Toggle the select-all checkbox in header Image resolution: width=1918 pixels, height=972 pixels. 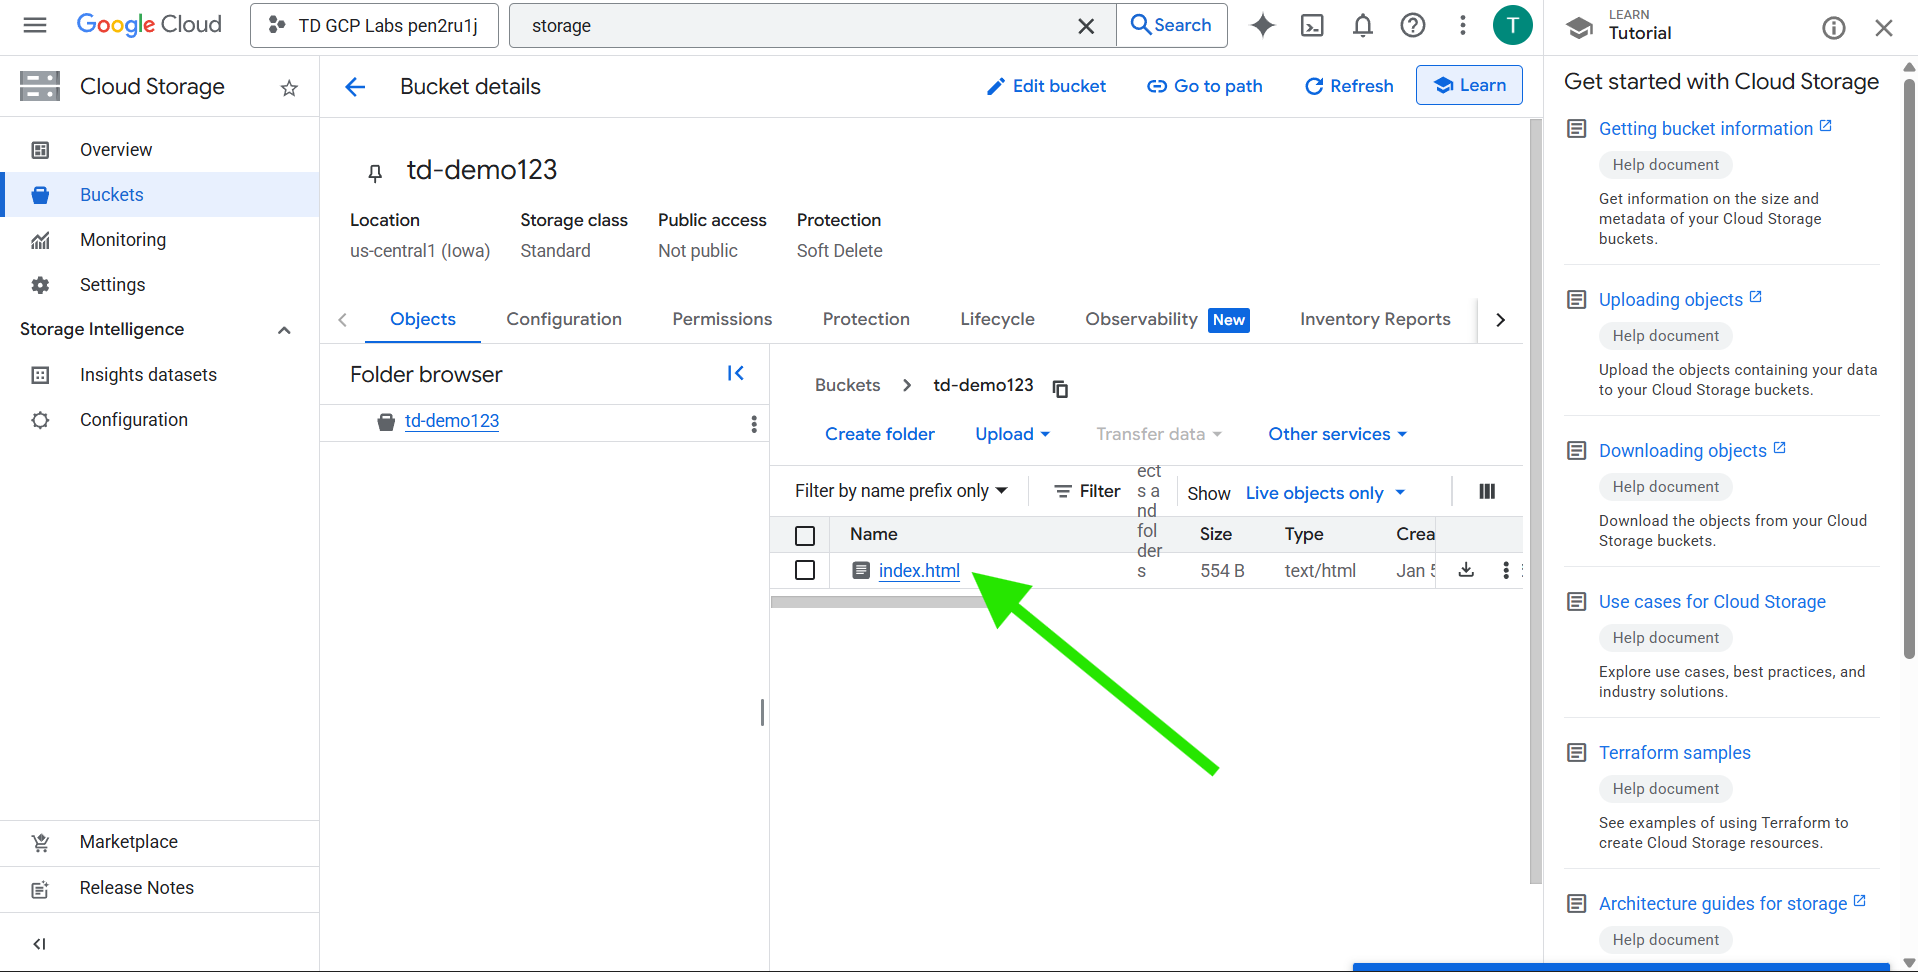(x=805, y=535)
